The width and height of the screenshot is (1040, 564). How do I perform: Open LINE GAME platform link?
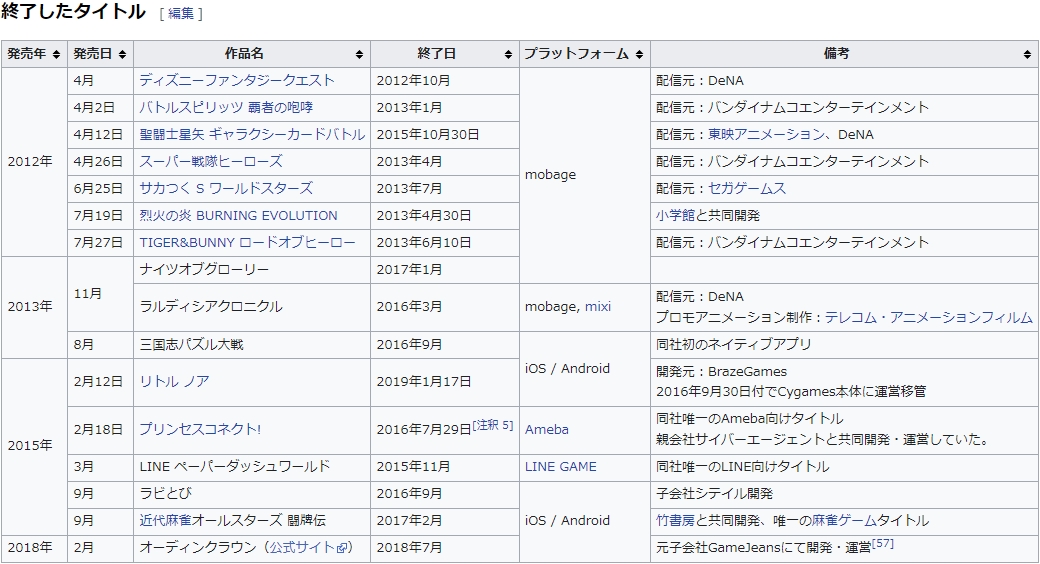(560, 466)
